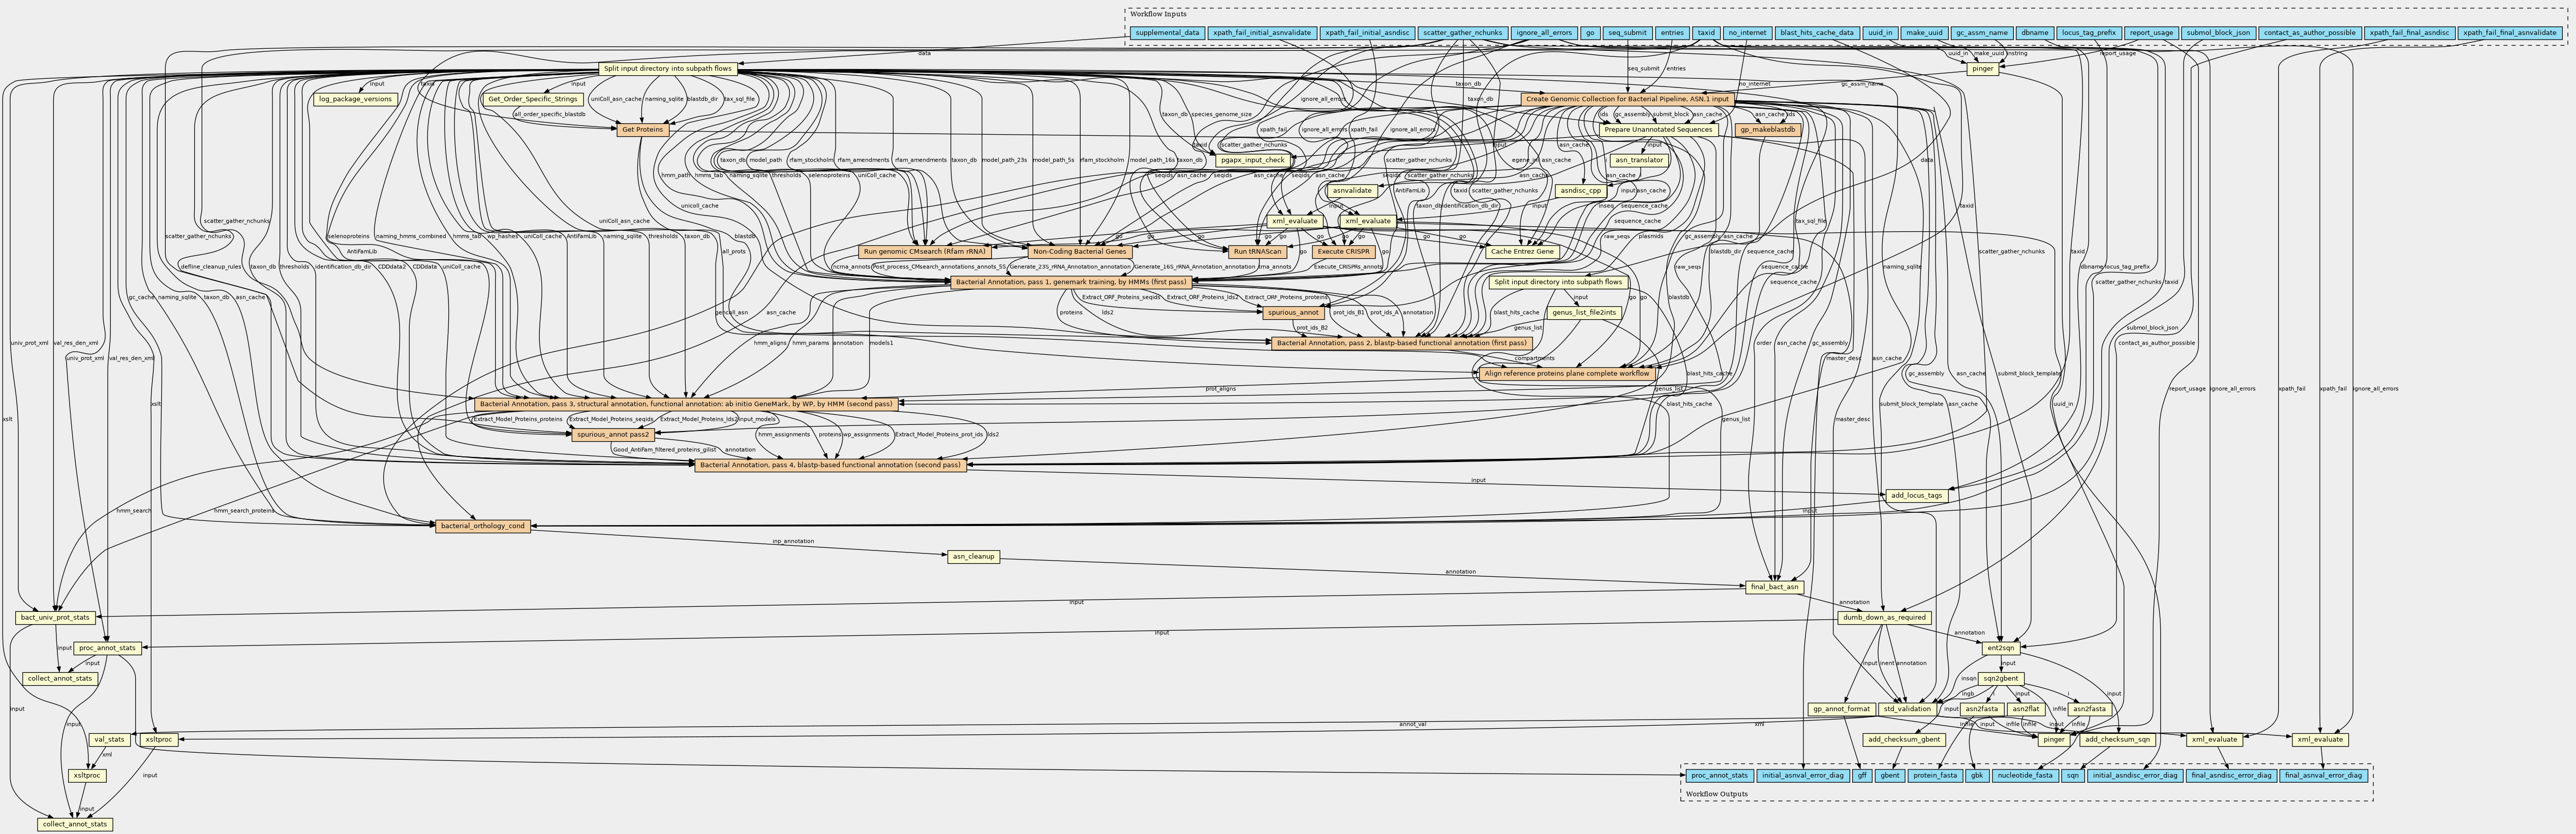Screen dimensions: 2576x834
Task: Select the gp_makeblastdb node
Action: (x=1768, y=130)
